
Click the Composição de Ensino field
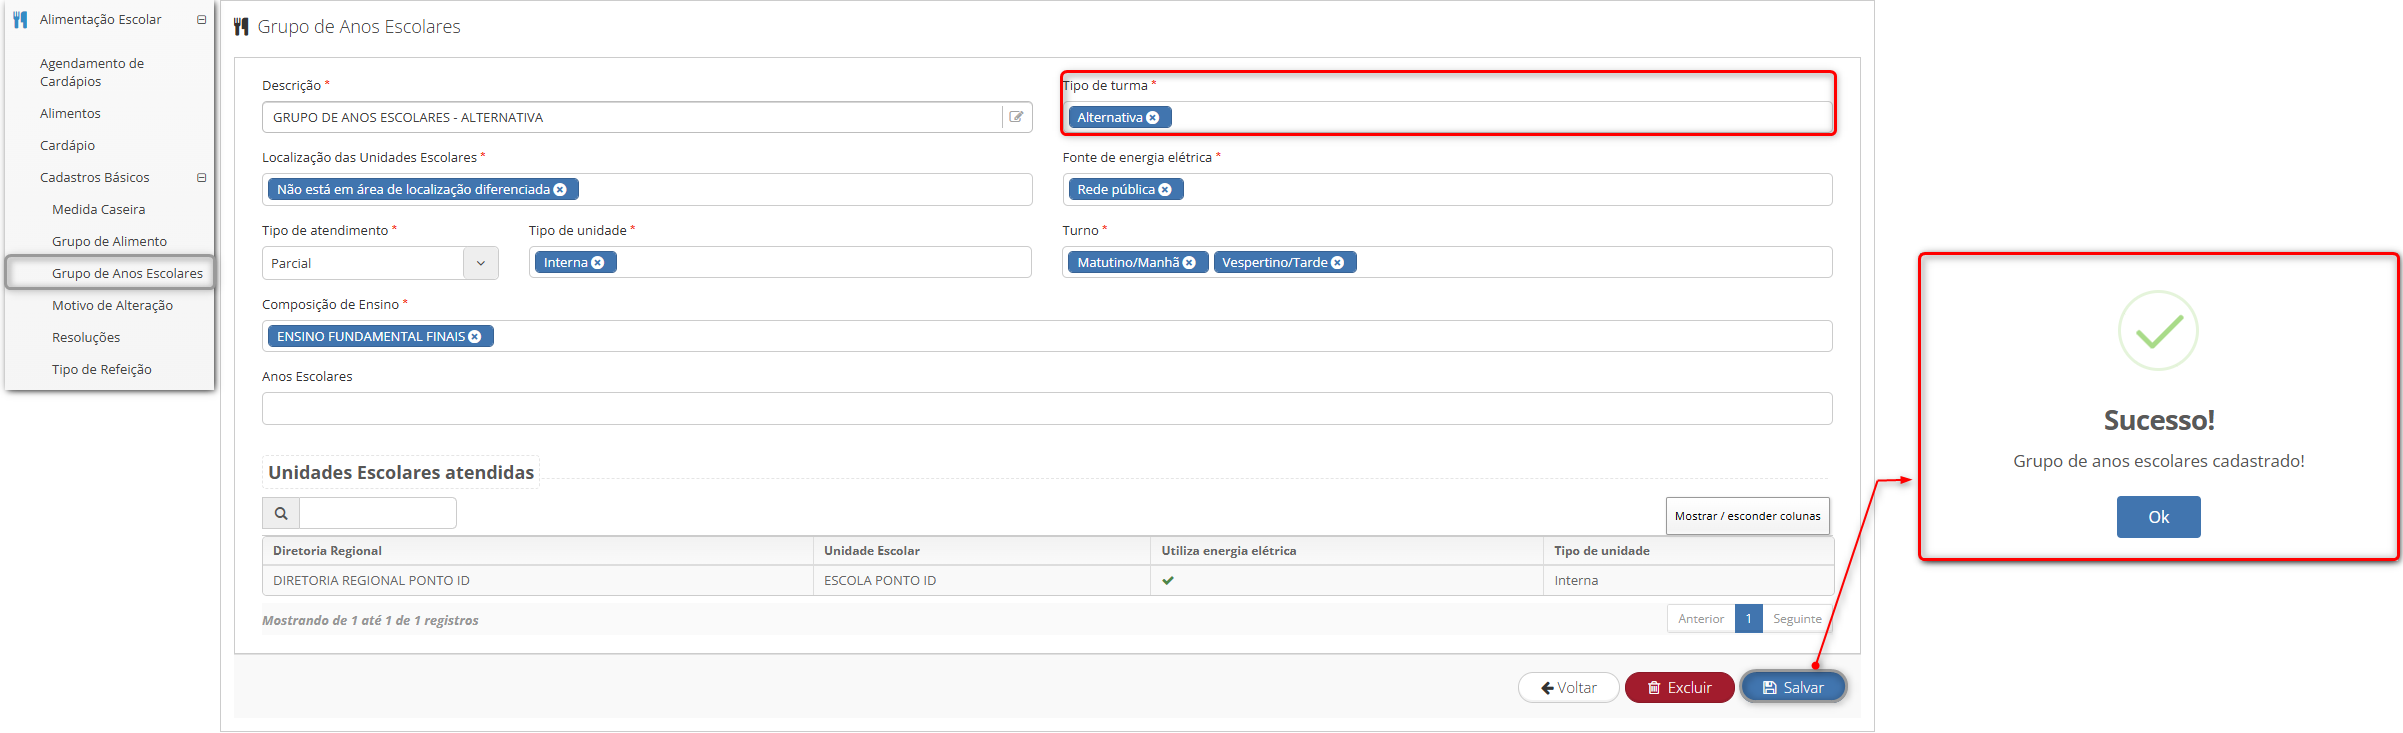point(1047,336)
